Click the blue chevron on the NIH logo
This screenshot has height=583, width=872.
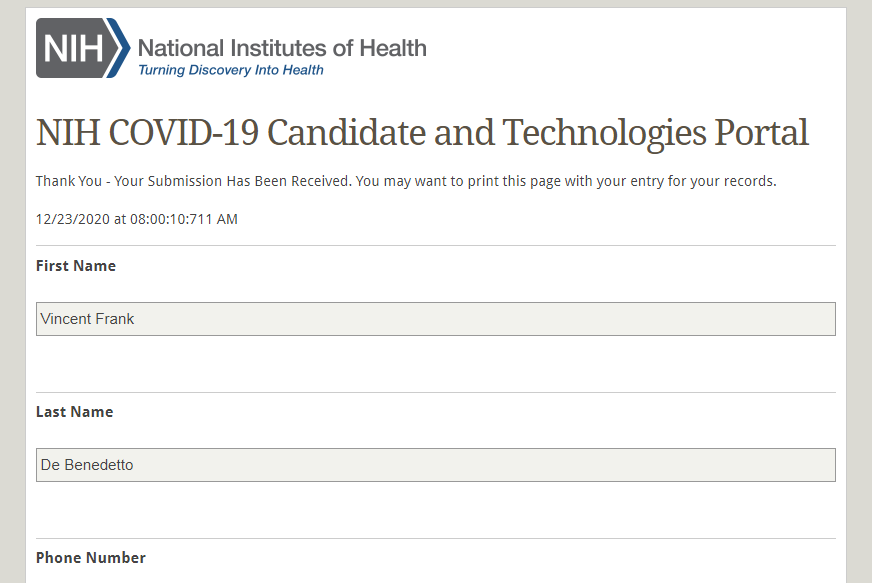coord(120,48)
